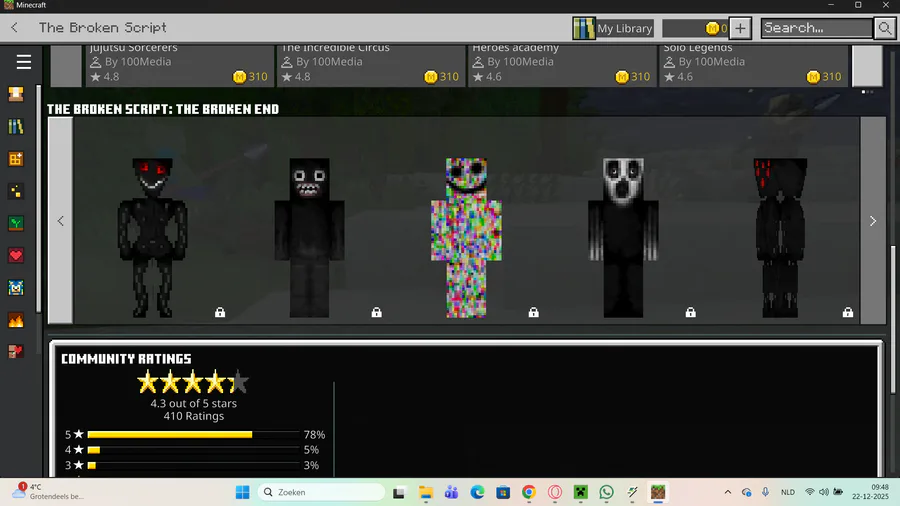Click the sidebar vertical scrollbar
This screenshot has width=900, height=506.
tap(38, 199)
